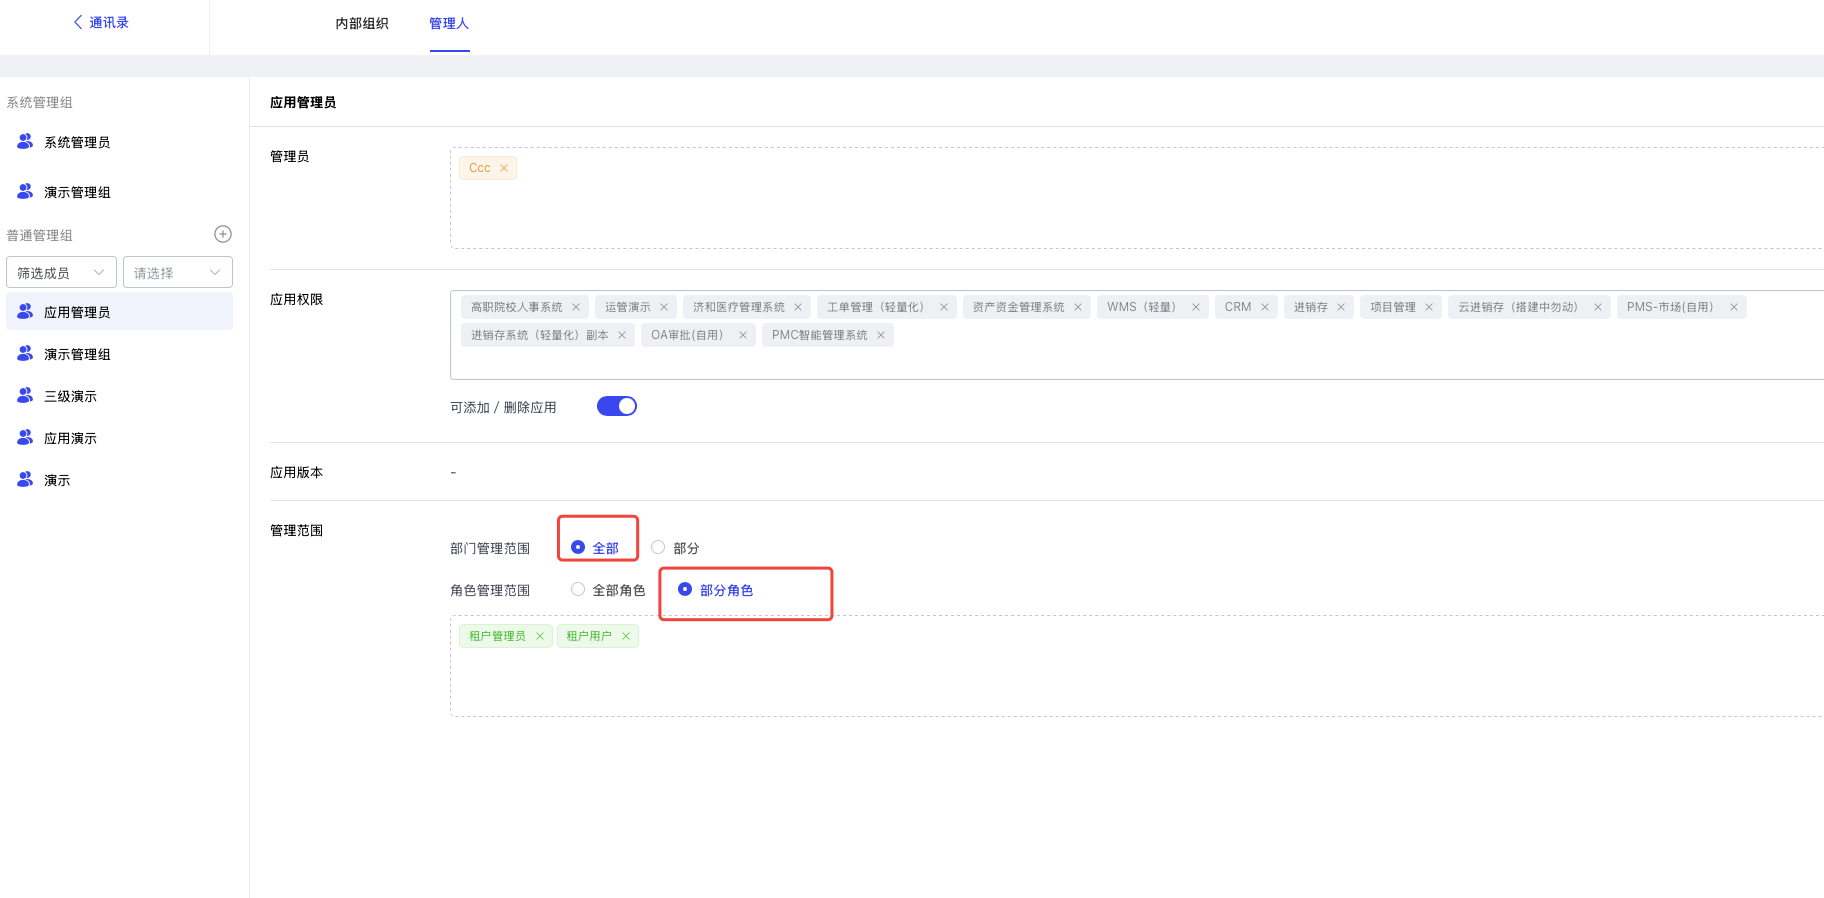The height and width of the screenshot is (898, 1824).
Task: Select 部分 for department management scope
Action: pos(658,547)
